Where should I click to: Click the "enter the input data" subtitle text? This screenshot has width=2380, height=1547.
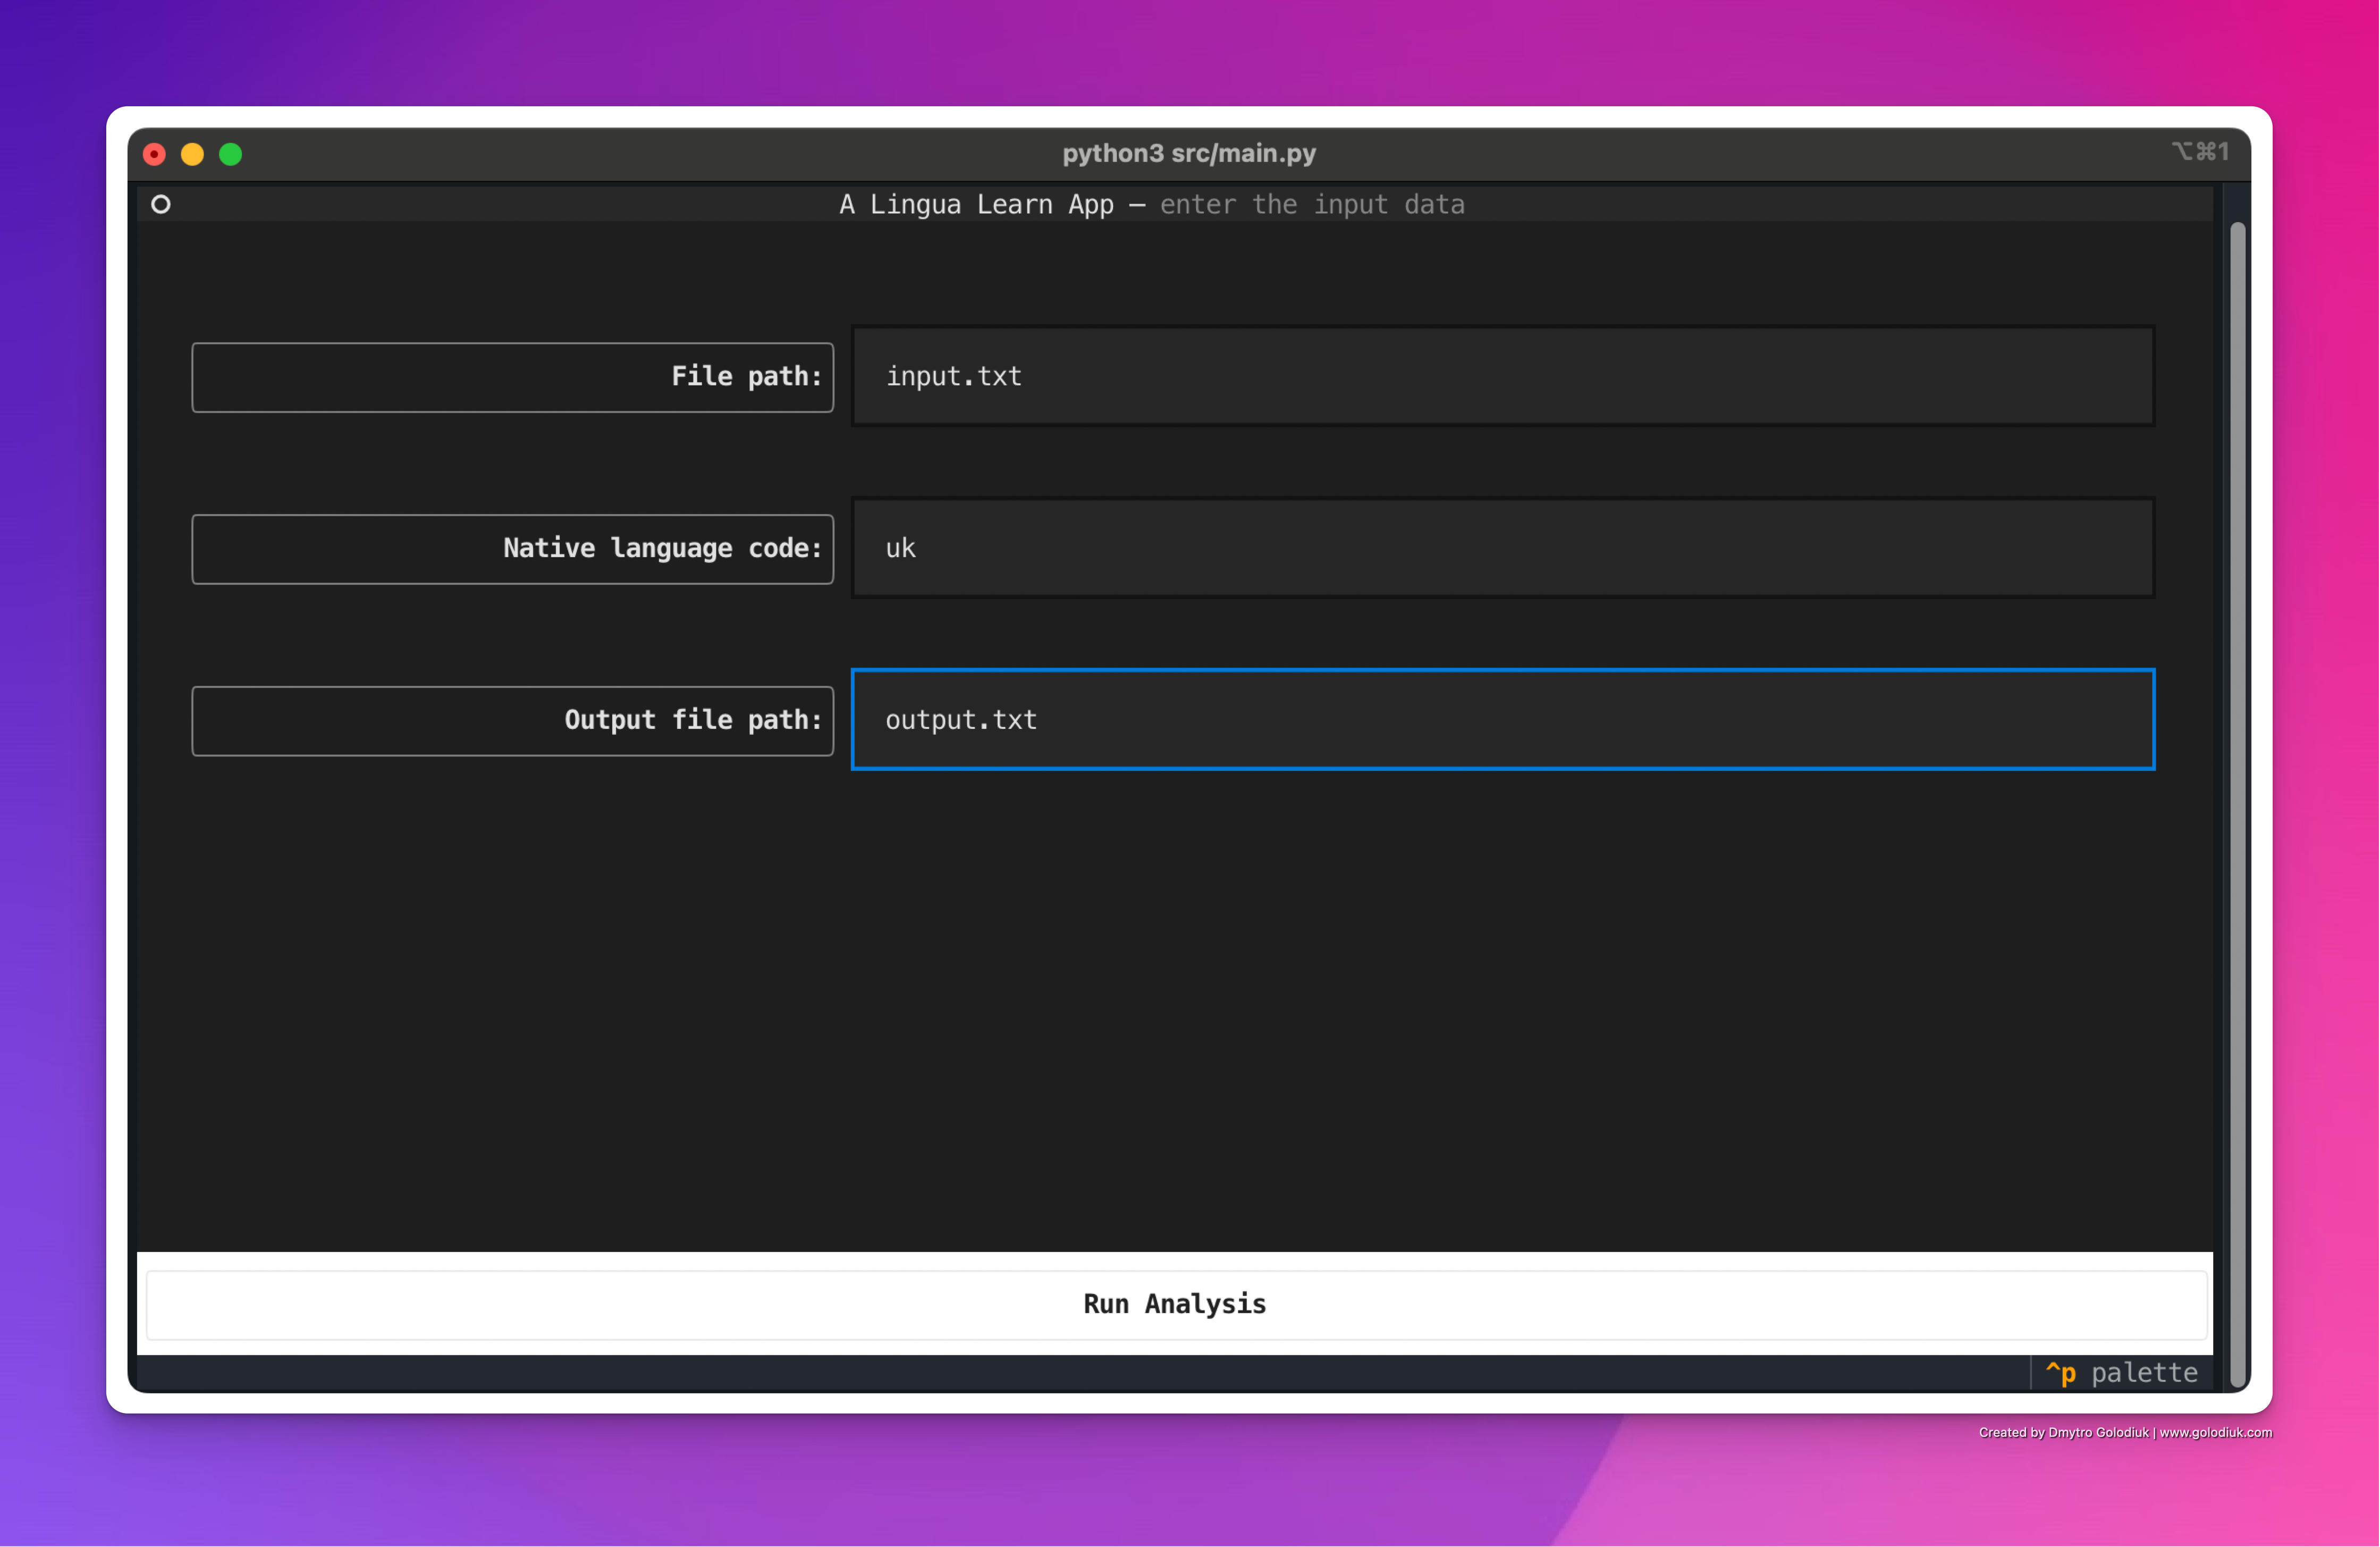1312,204
